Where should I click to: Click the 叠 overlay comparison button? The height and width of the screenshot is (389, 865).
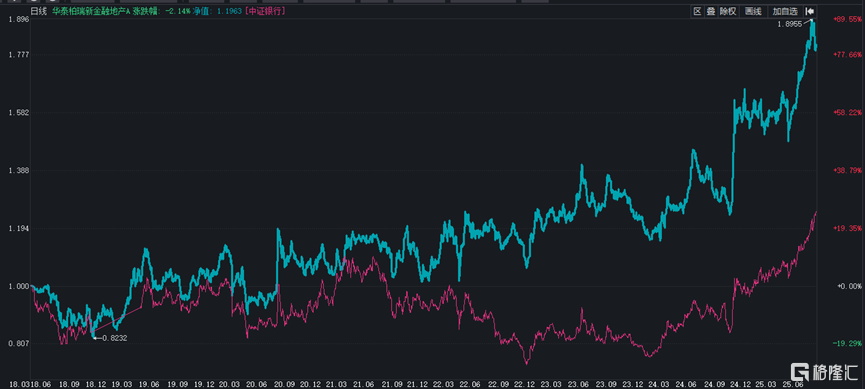pyautogui.click(x=711, y=11)
